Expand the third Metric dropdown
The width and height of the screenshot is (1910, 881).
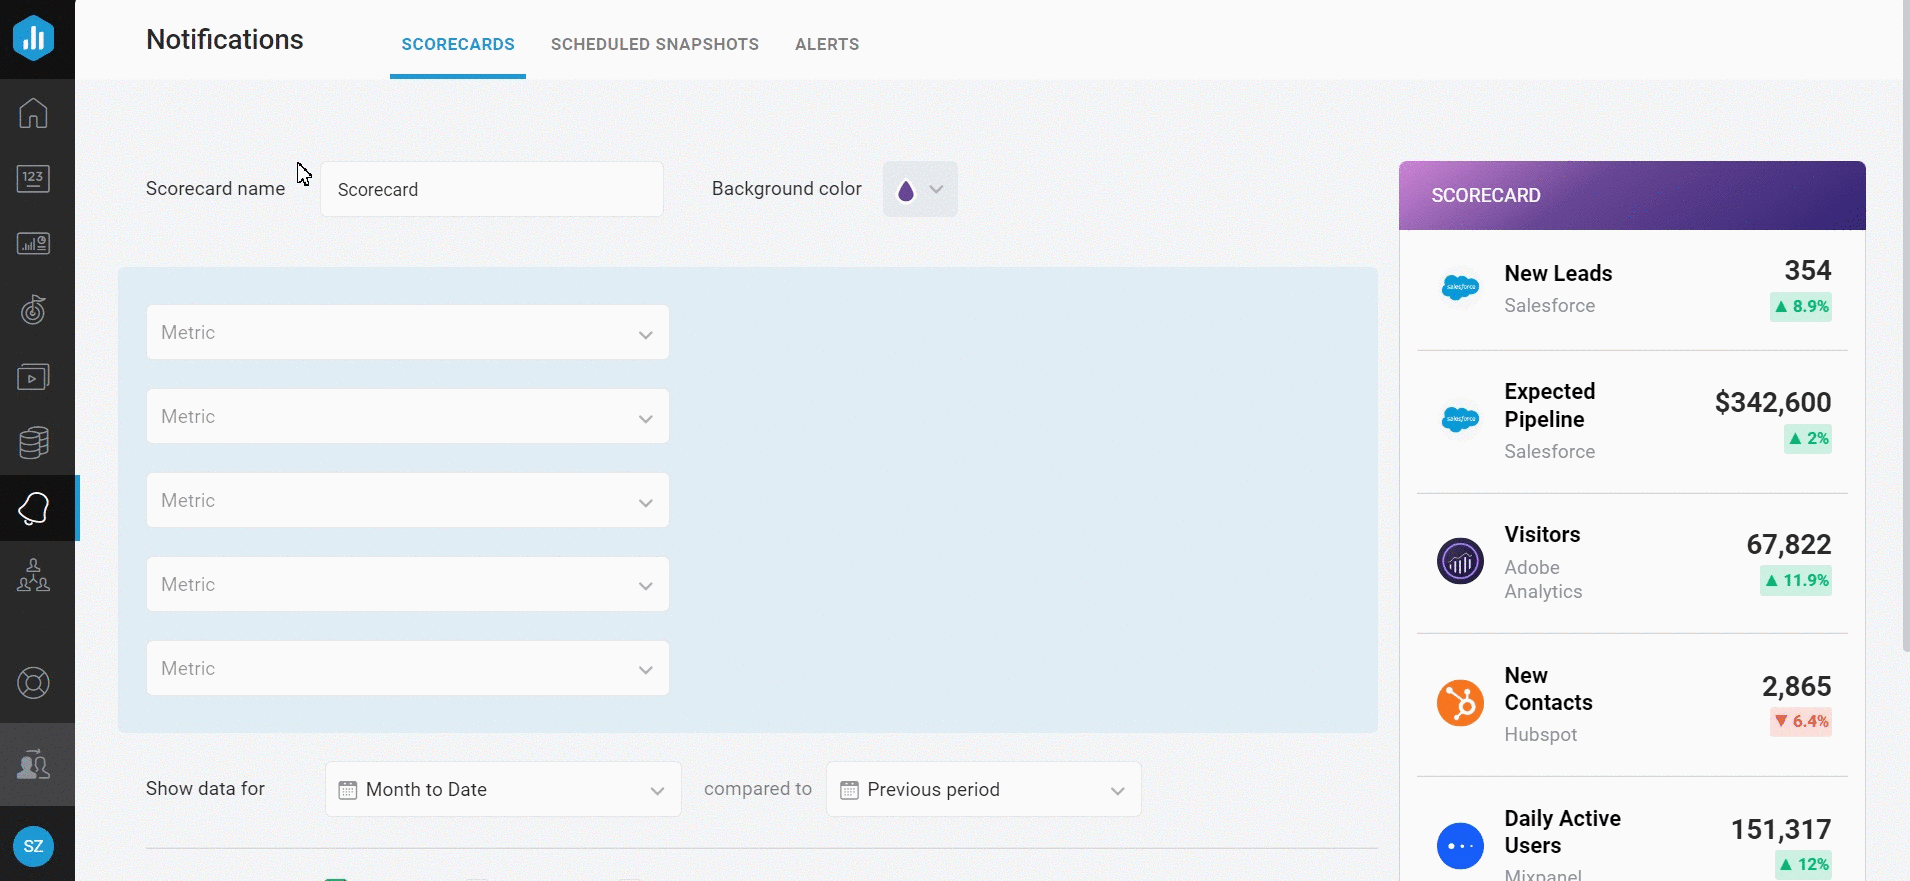[407, 501]
